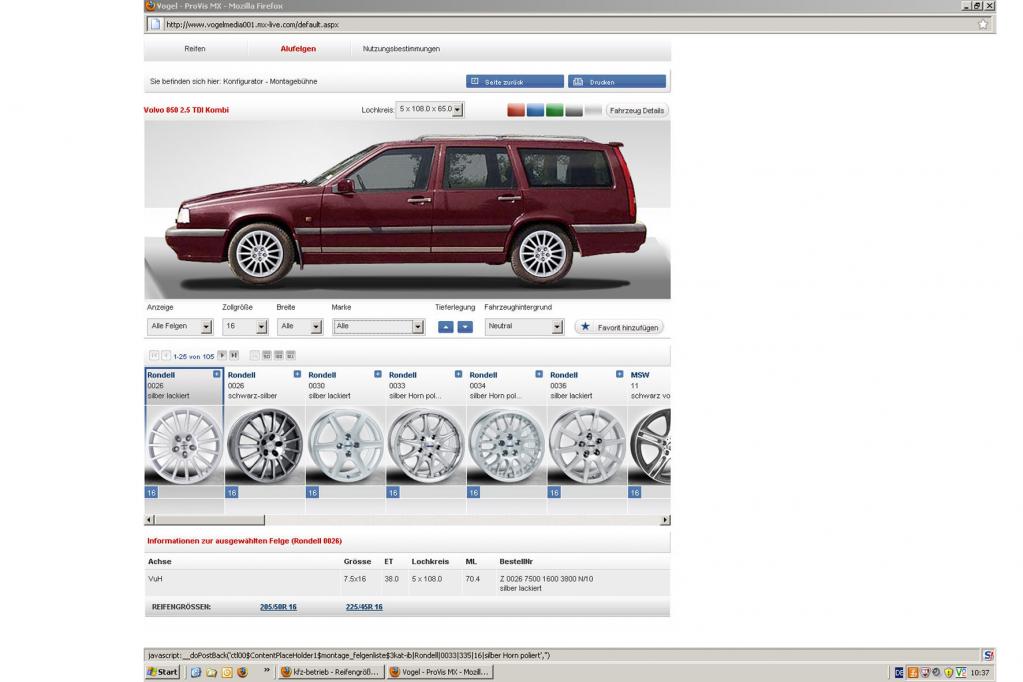The image size is (1023, 682).
Task: Open the Reifen tab
Action: pyautogui.click(x=194, y=49)
